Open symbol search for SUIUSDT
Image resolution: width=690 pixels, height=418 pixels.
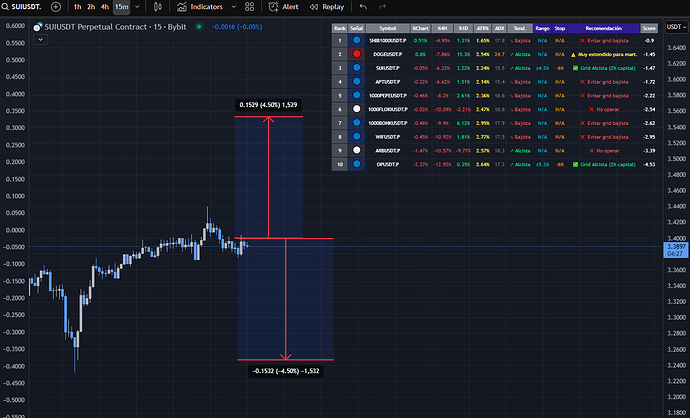[21, 7]
